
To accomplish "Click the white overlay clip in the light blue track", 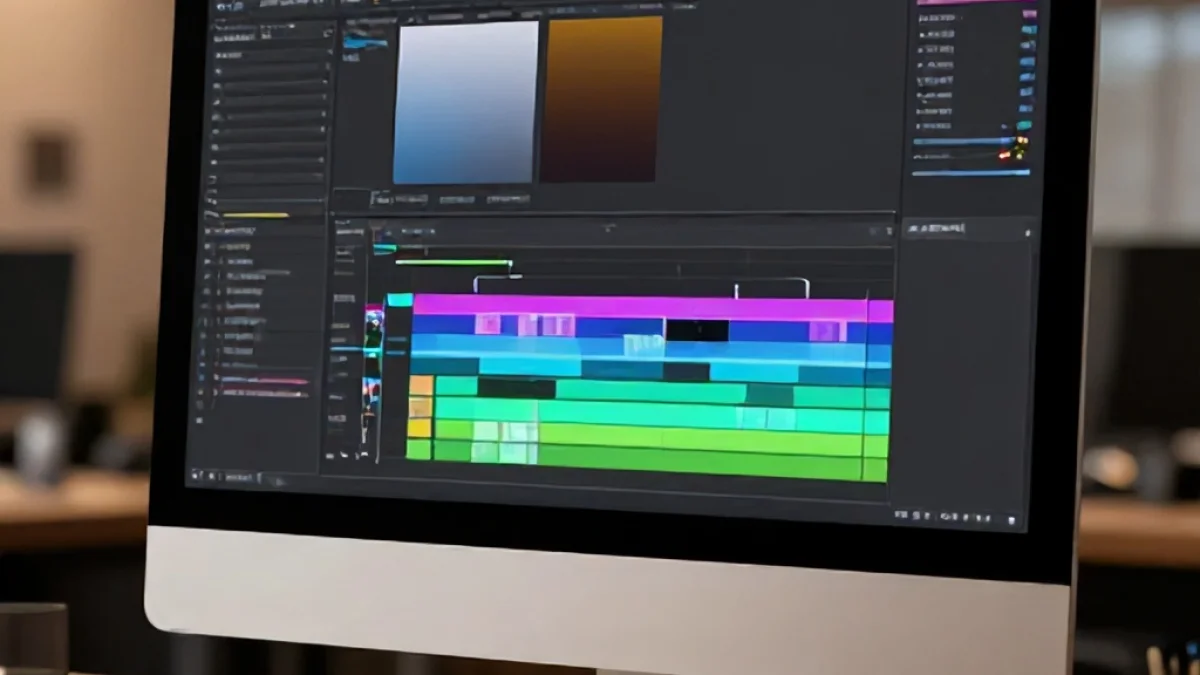I will coord(644,345).
